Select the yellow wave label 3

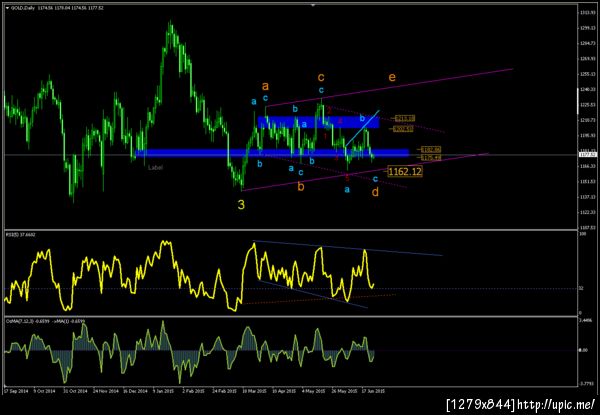click(241, 205)
